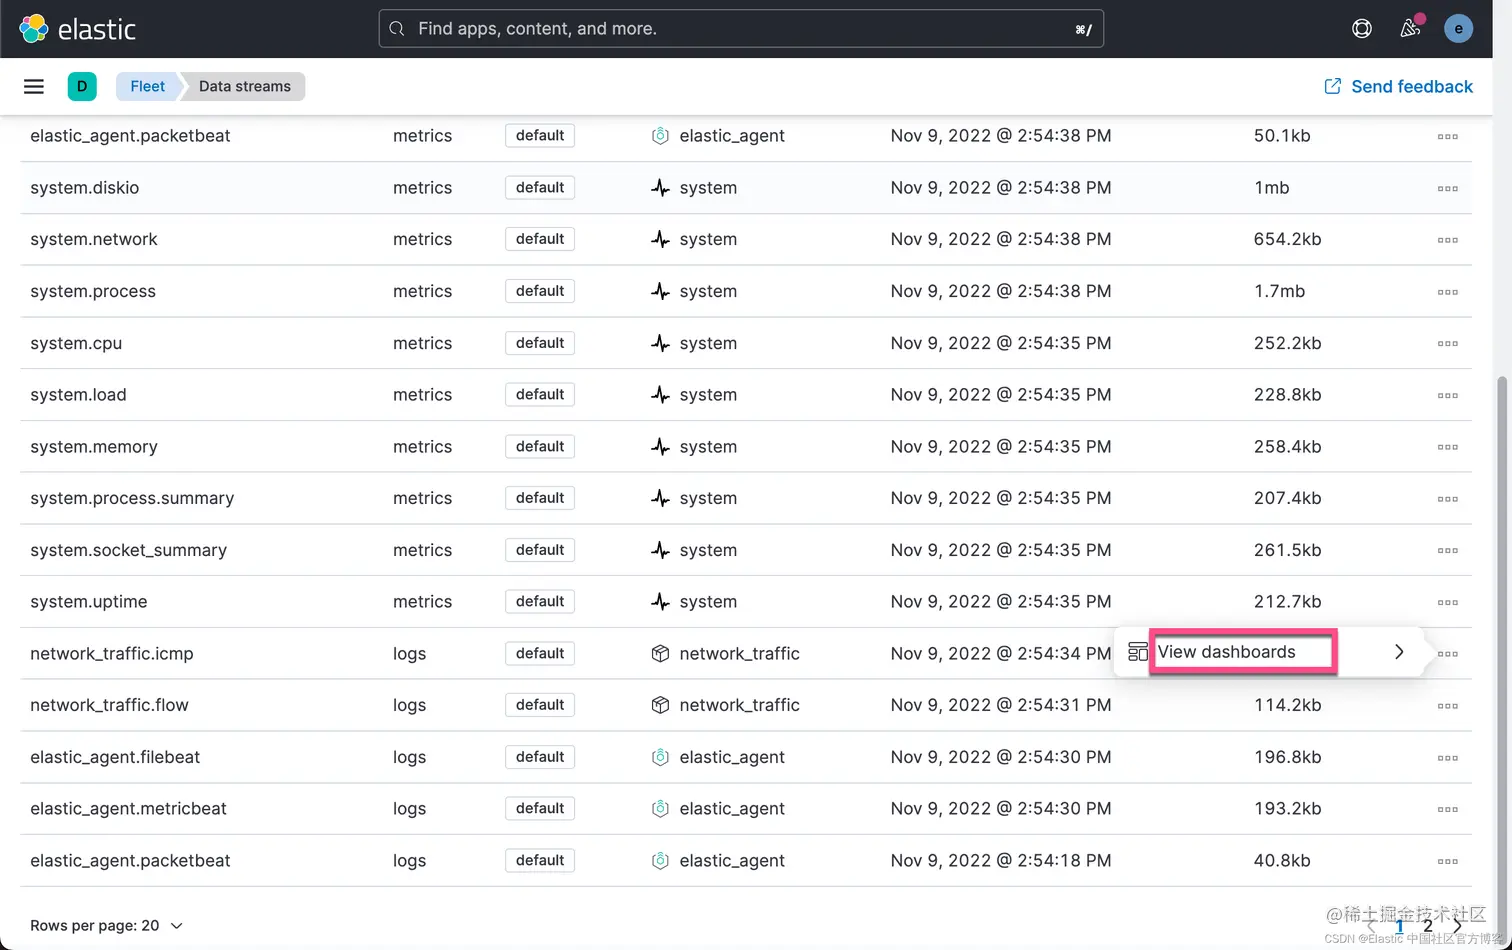1512x950 pixels.
Task: Click timestamp Nov 9, 2022 @ 2:54:31 PM
Action: [x=1001, y=705]
